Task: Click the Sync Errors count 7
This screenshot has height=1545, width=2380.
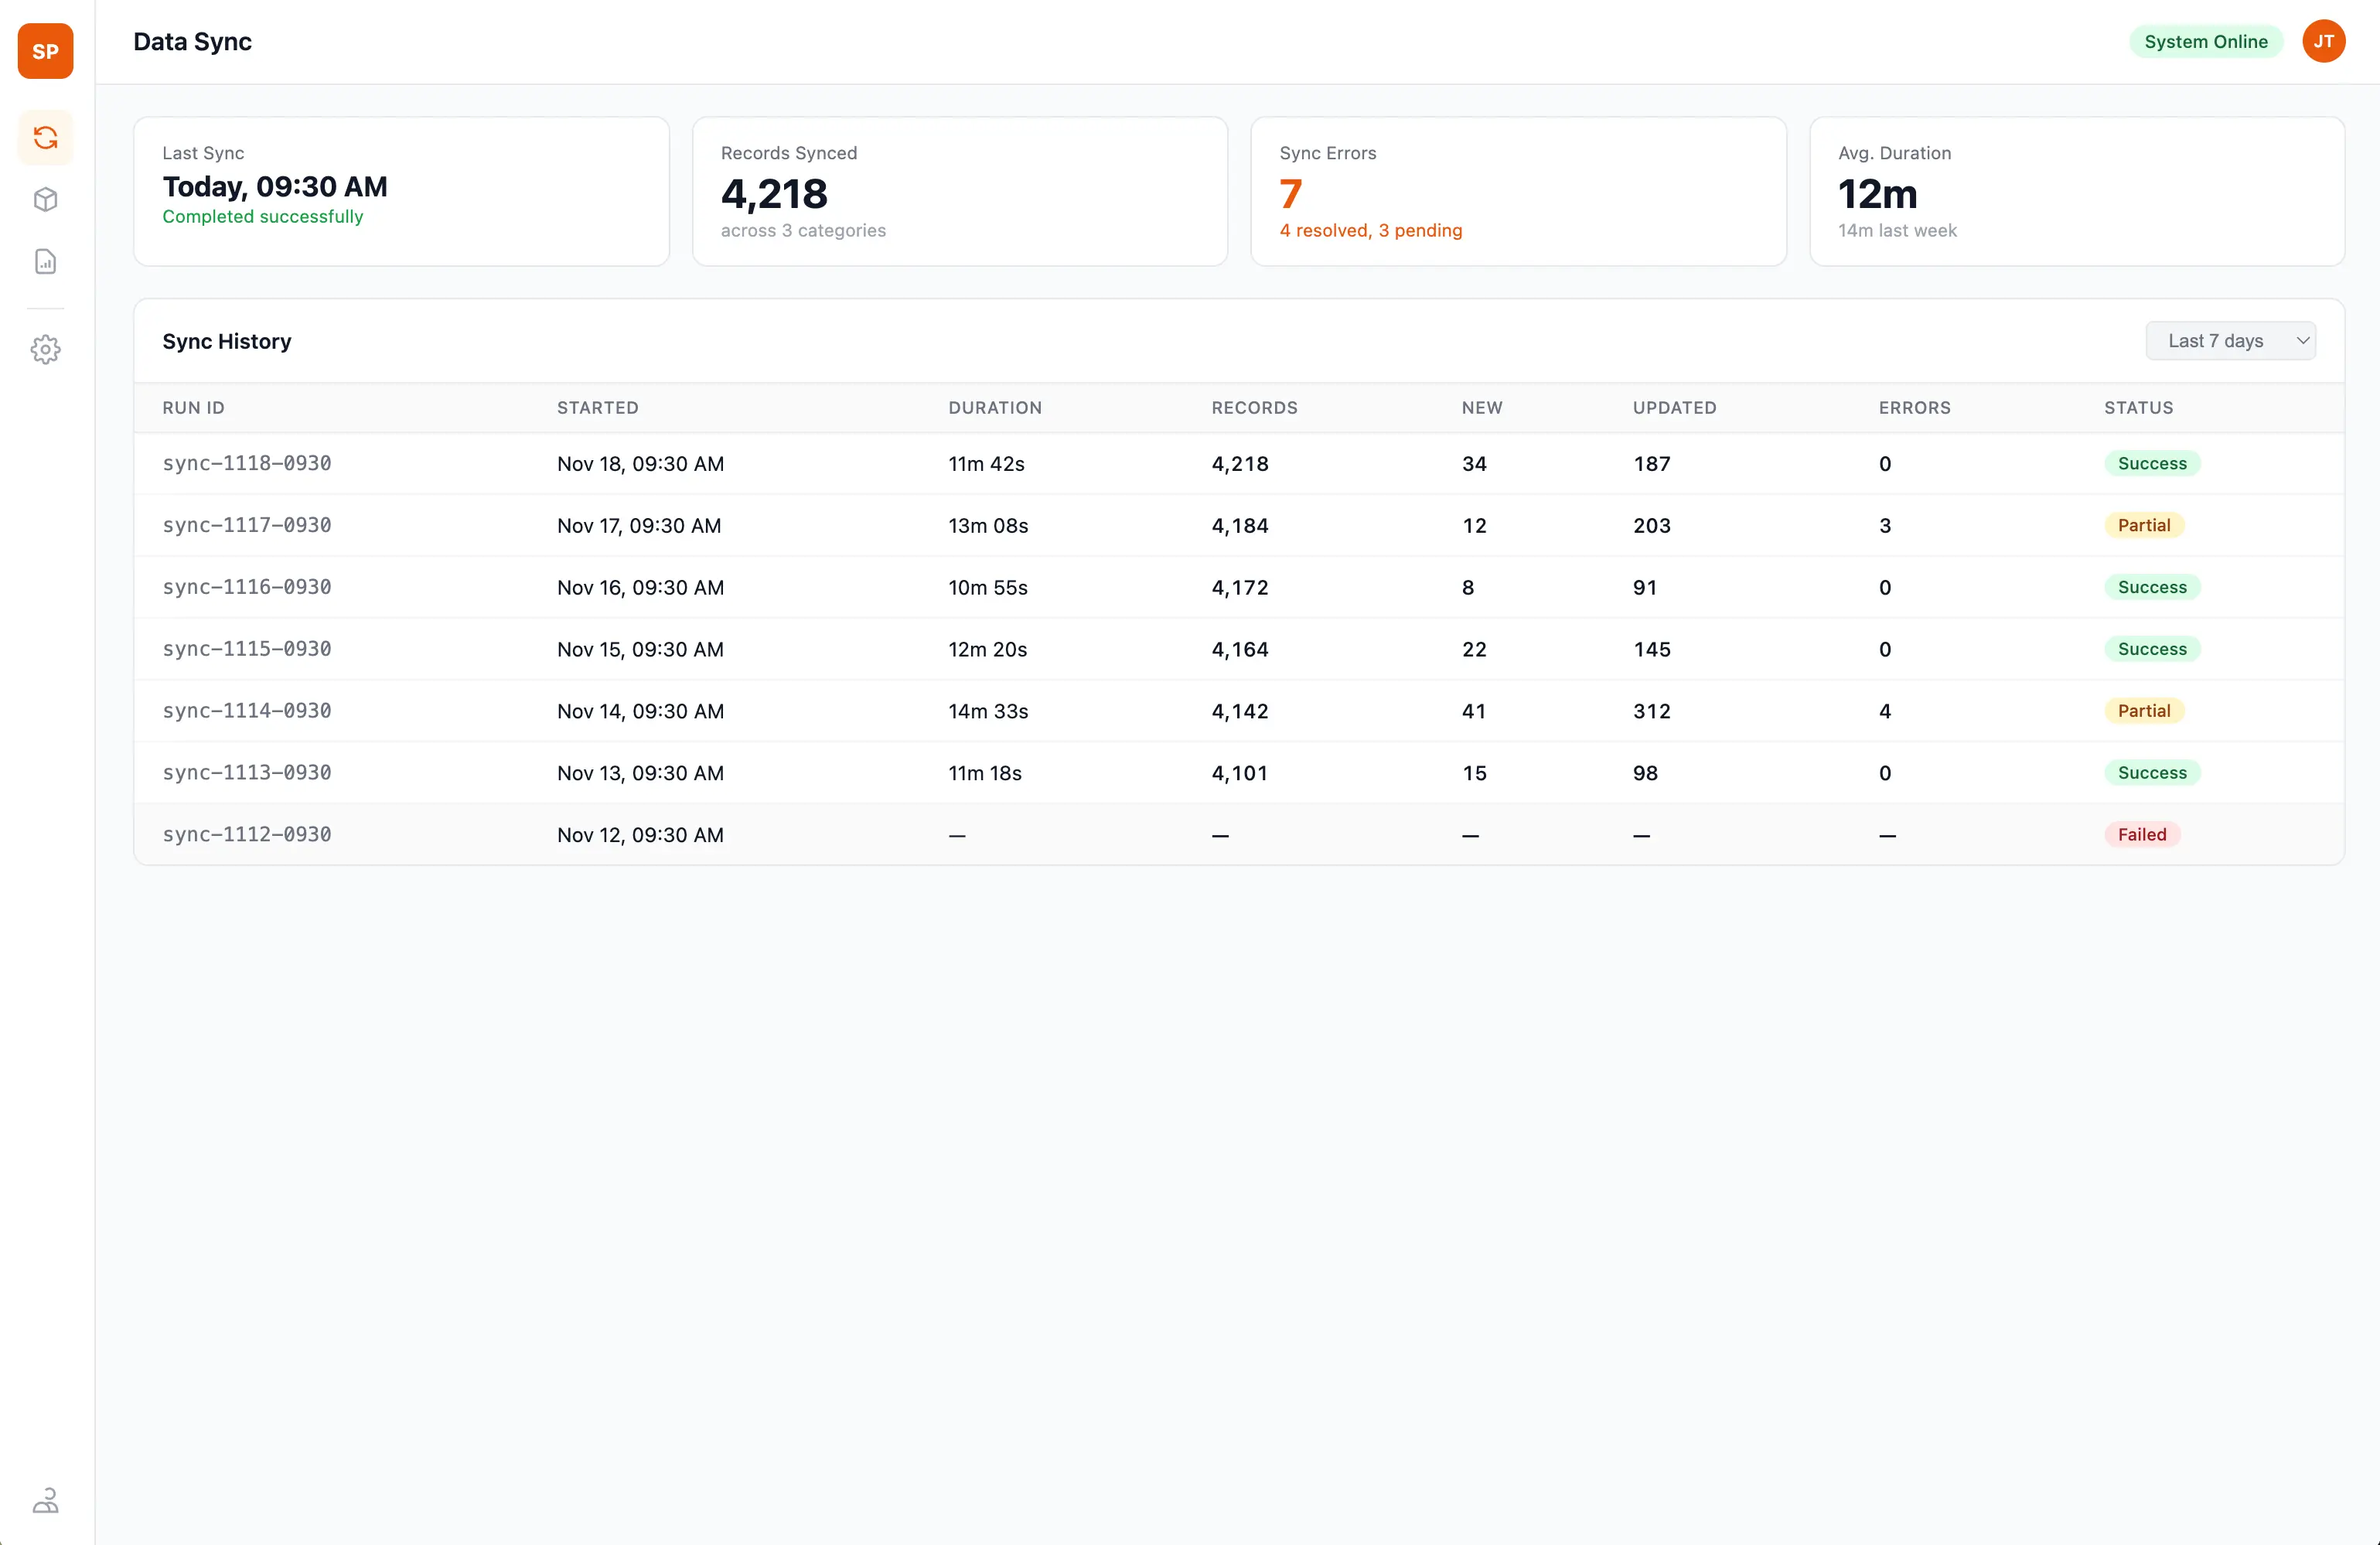Action: (x=1290, y=194)
